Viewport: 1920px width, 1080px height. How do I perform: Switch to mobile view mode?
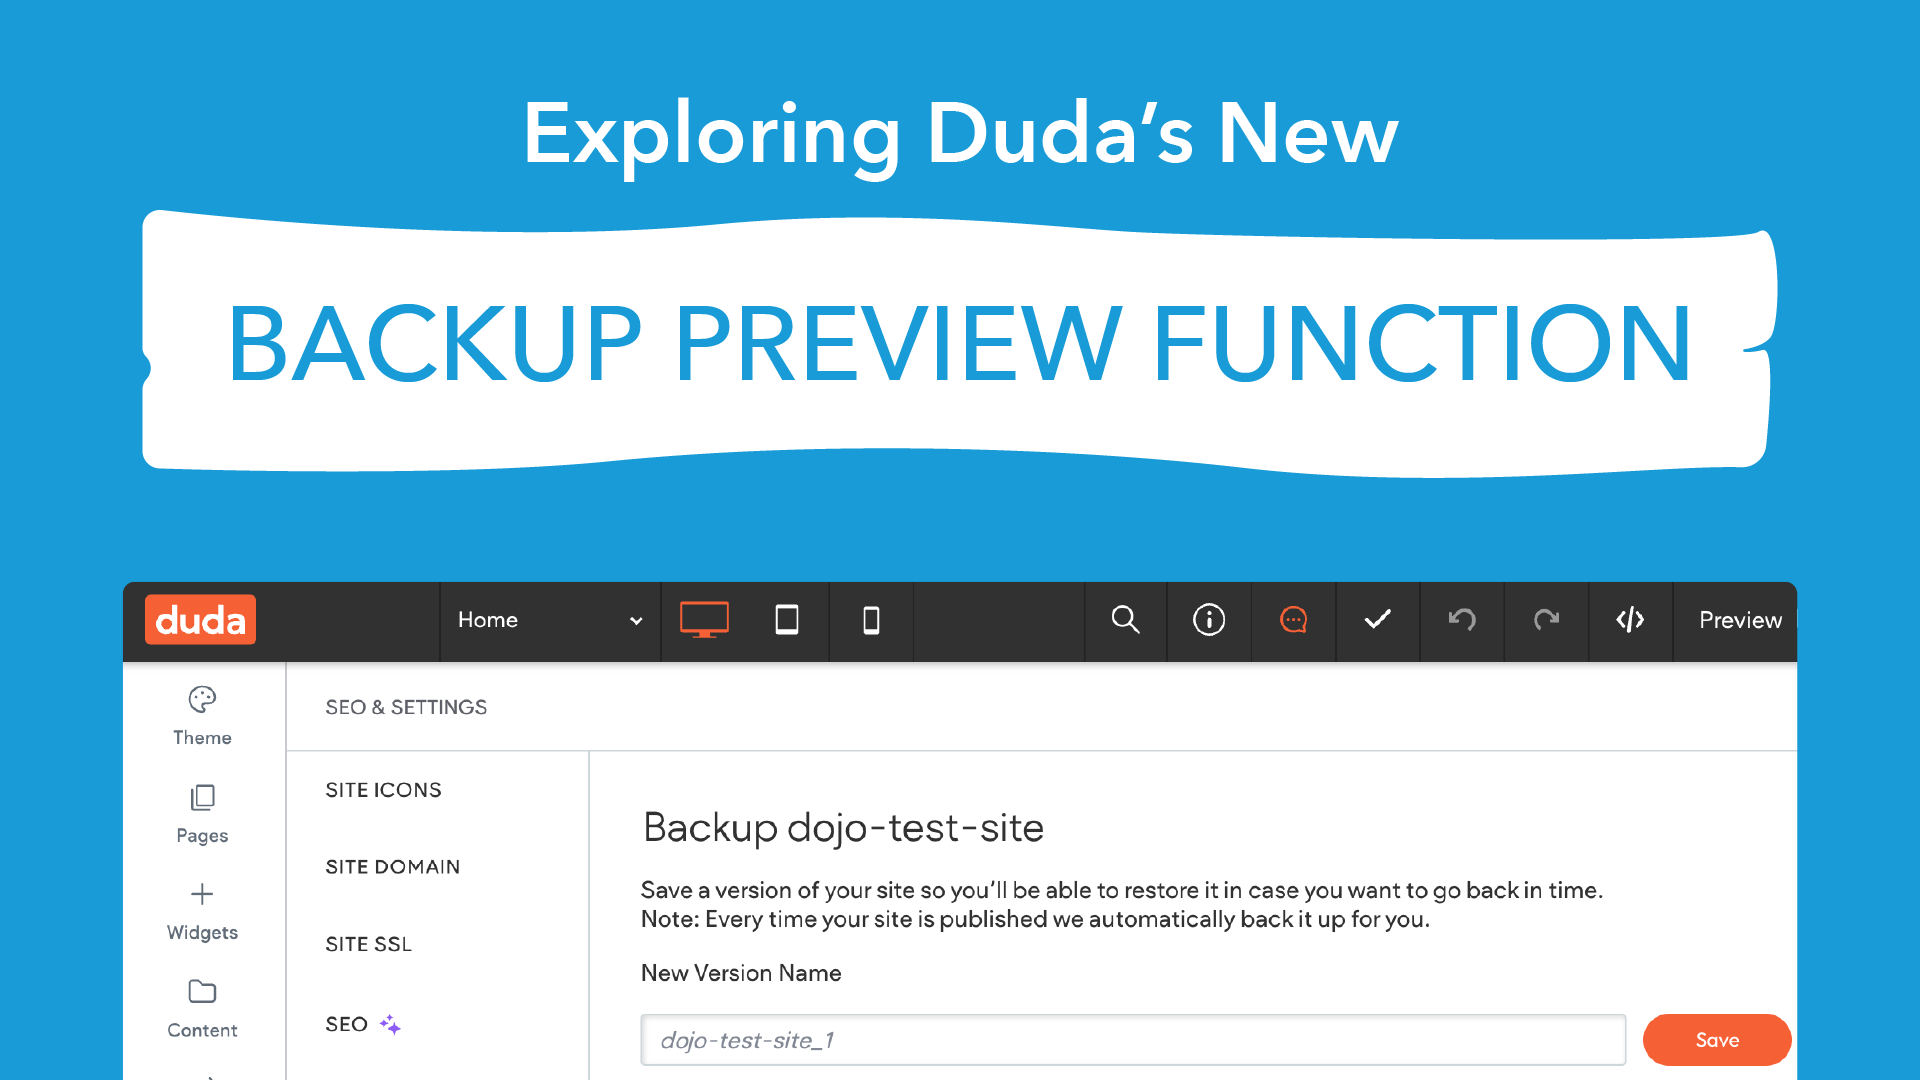(x=872, y=620)
